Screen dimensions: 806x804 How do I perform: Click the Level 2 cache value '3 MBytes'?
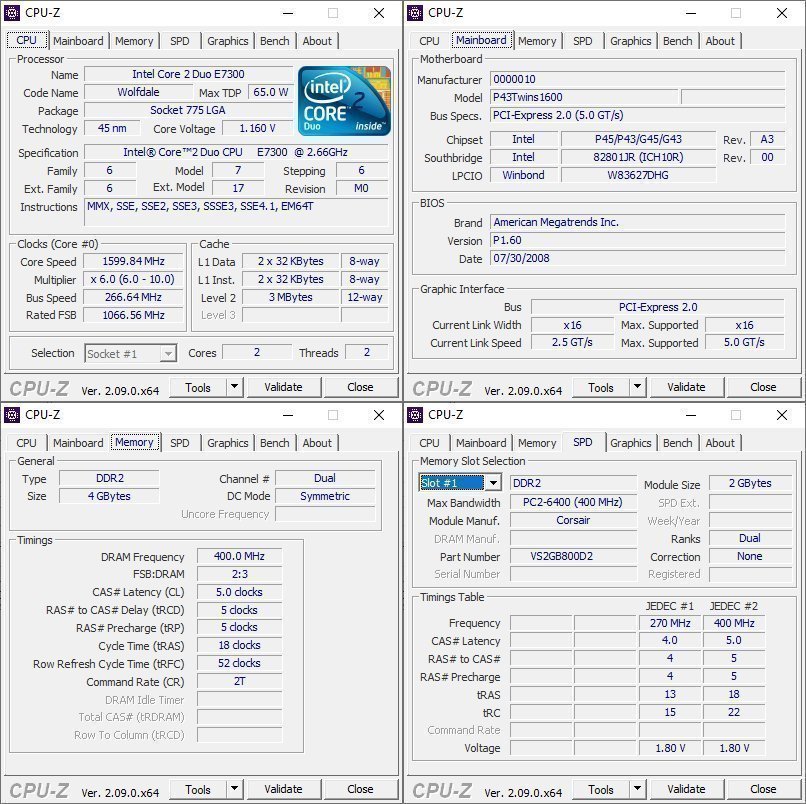pyautogui.click(x=290, y=297)
